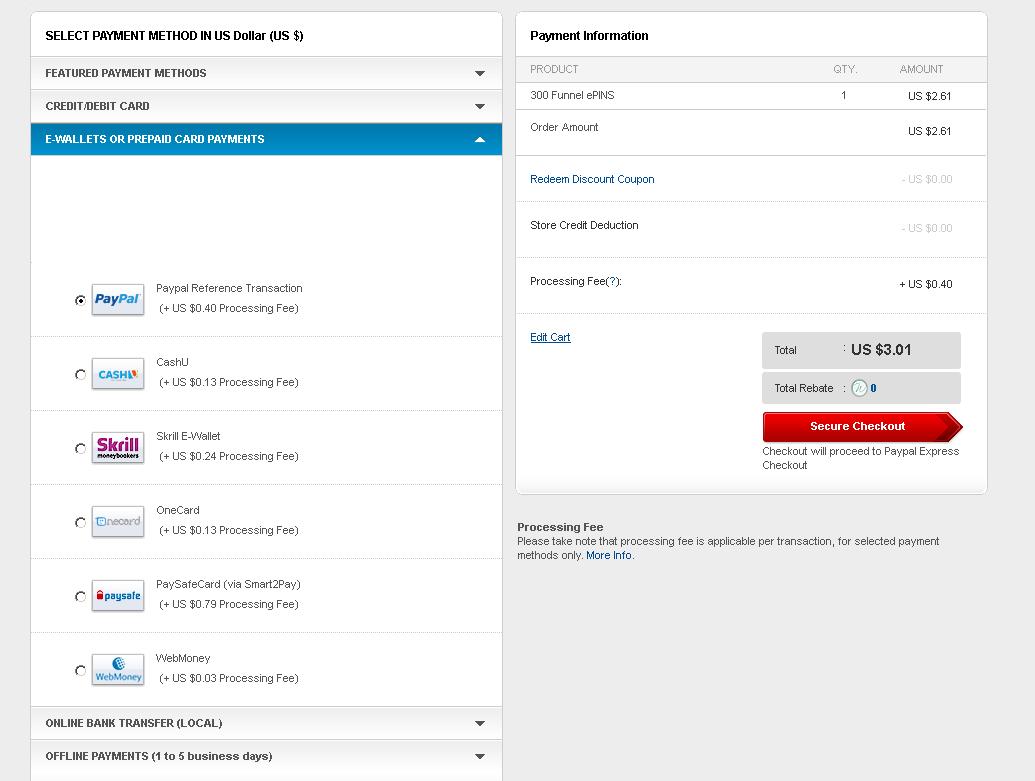Collapse E-Wallets or Prepaid Card Payments
Image resolution: width=1035 pixels, height=781 pixels.
pyautogui.click(x=266, y=139)
